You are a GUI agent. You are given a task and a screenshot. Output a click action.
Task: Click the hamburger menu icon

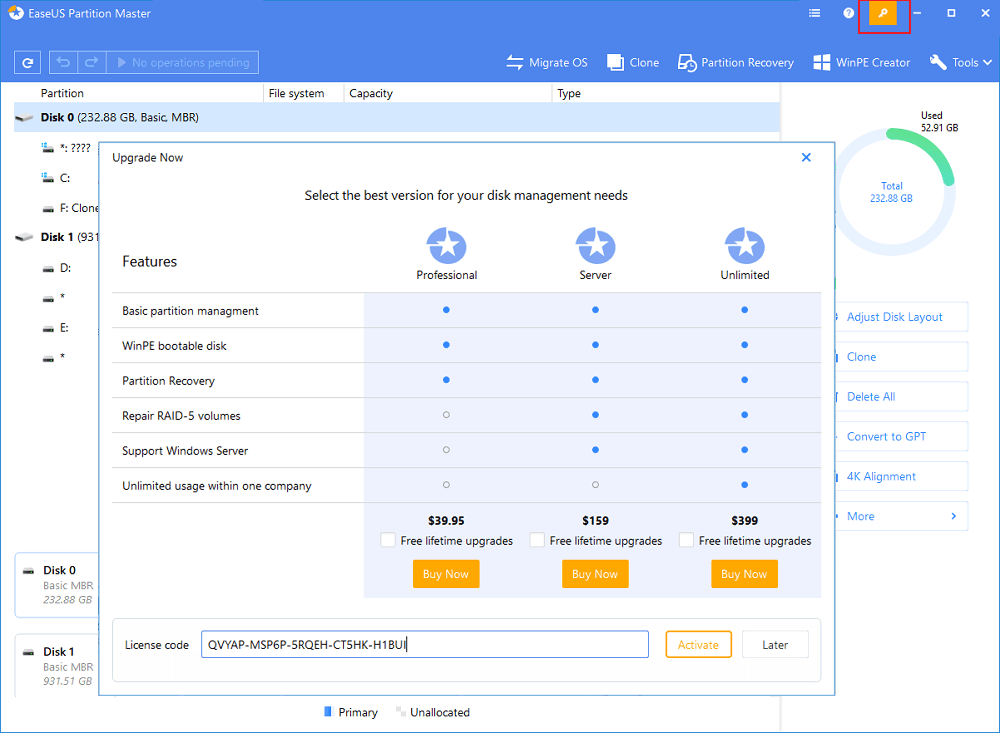click(814, 13)
